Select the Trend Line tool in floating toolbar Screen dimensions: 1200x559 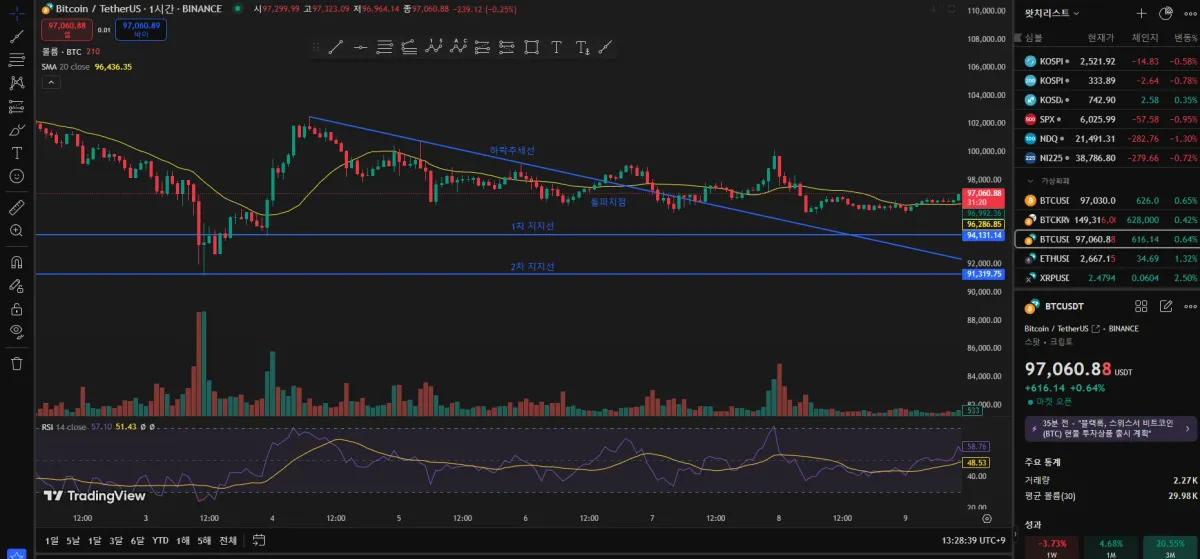point(336,47)
